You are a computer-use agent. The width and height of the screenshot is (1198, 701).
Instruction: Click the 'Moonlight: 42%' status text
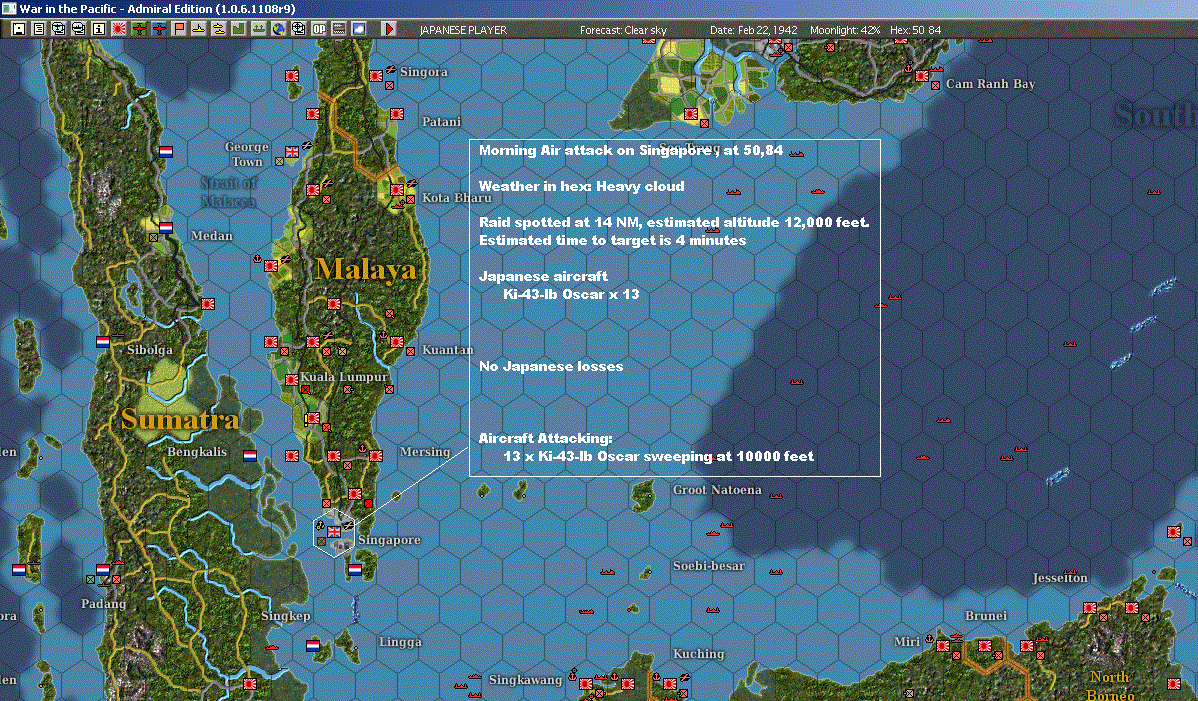[x=845, y=30]
